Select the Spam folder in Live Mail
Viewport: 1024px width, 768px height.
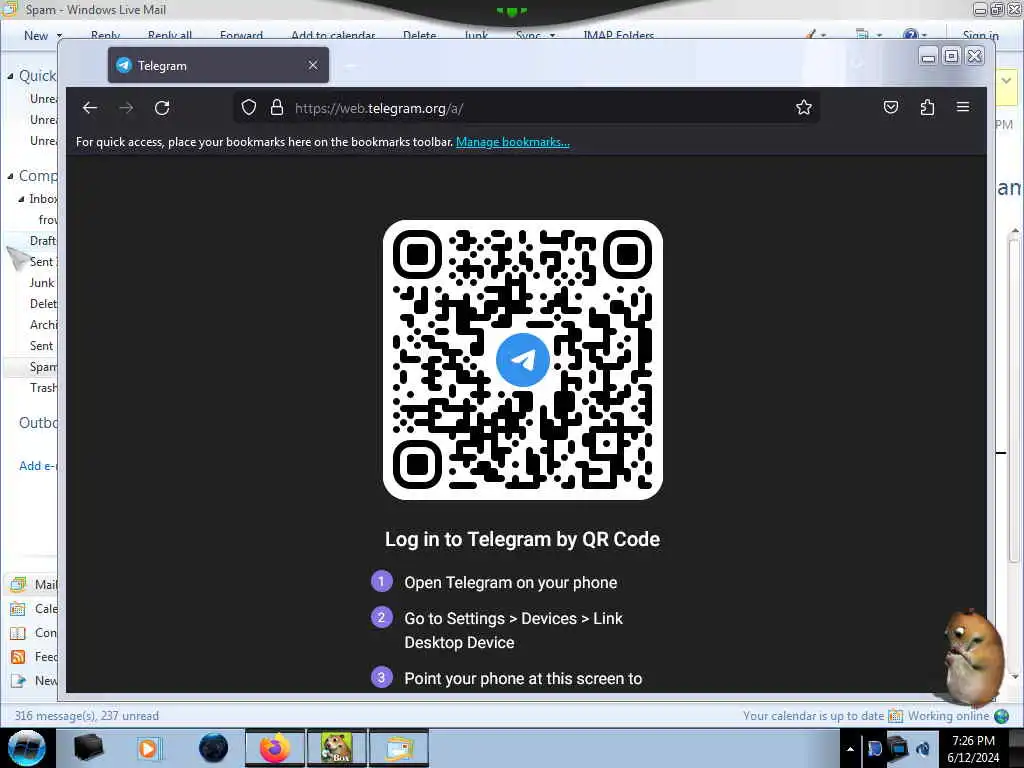pos(43,366)
